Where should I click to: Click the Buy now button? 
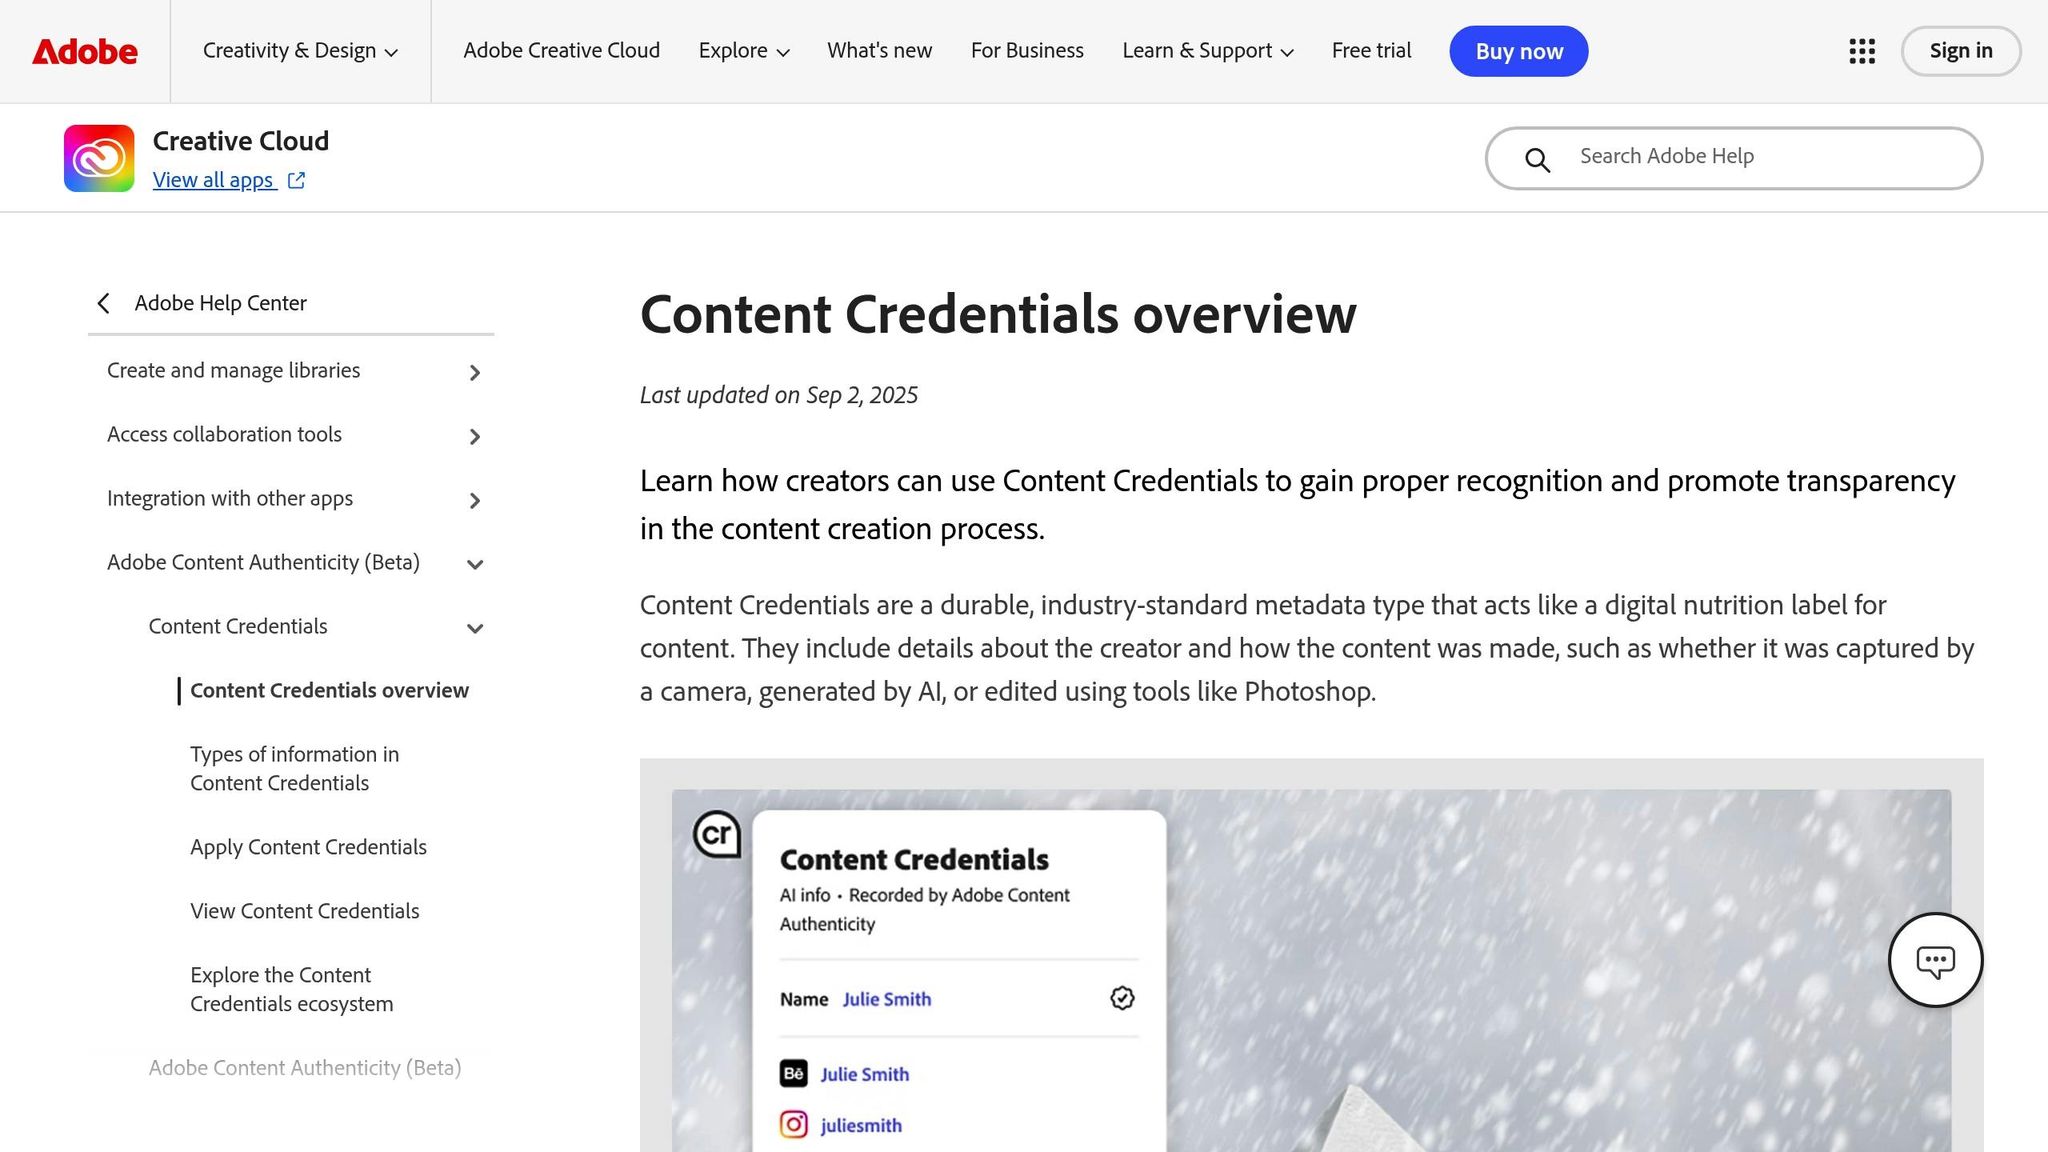[1518, 51]
